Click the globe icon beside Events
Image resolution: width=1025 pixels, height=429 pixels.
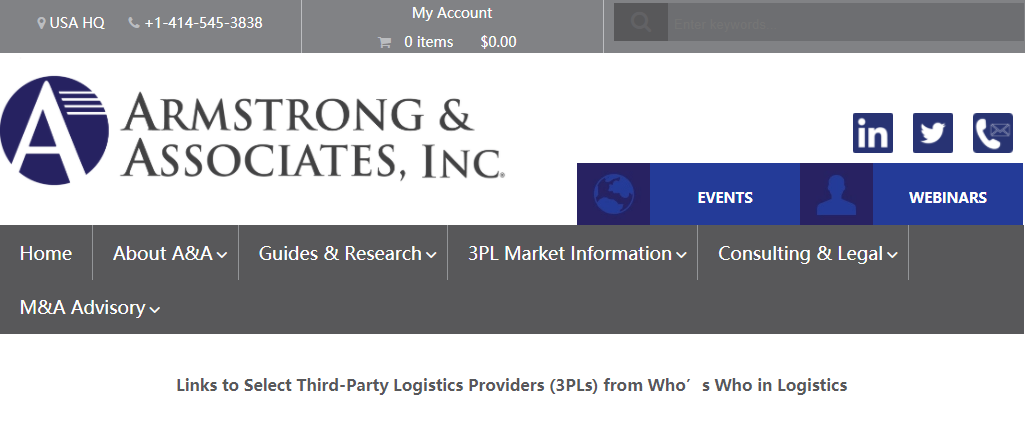(613, 194)
